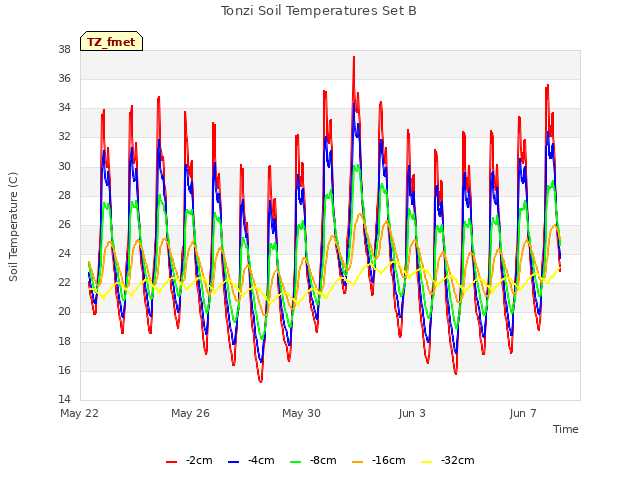The width and height of the screenshot is (640, 480).
Task: Toggle the -16cm legend entry
Action: point(378,460)
